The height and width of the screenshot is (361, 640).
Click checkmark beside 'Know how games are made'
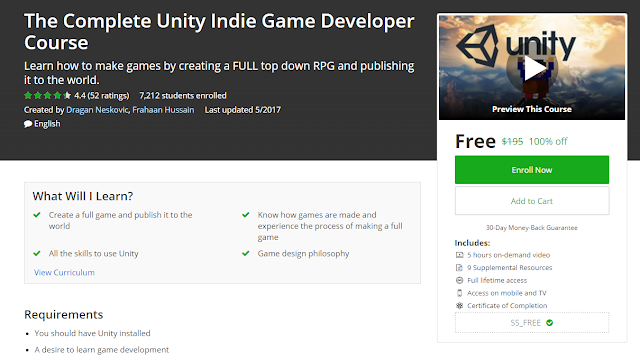[x=246, y=215]
